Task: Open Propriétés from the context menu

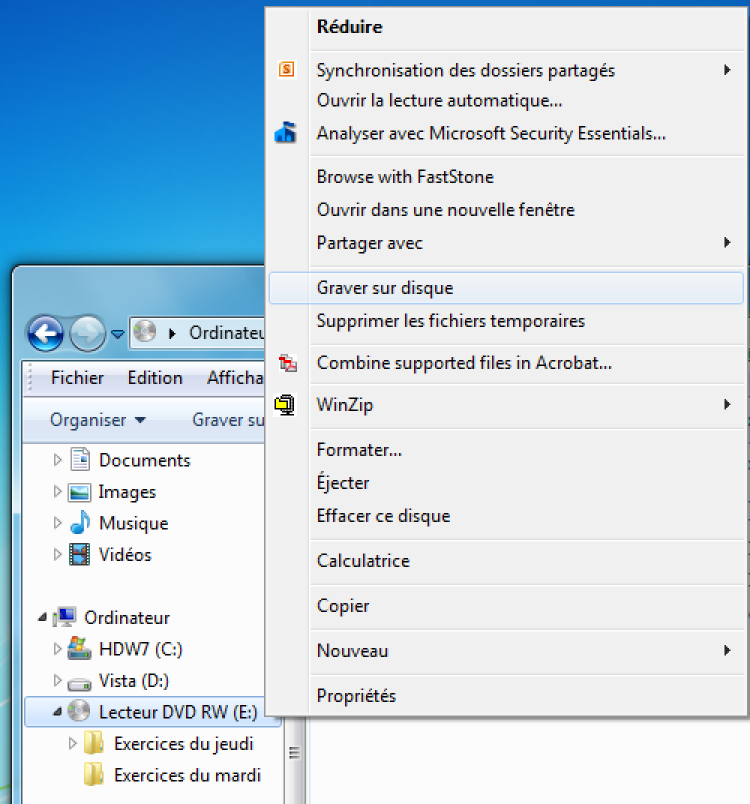Action: 356,696
